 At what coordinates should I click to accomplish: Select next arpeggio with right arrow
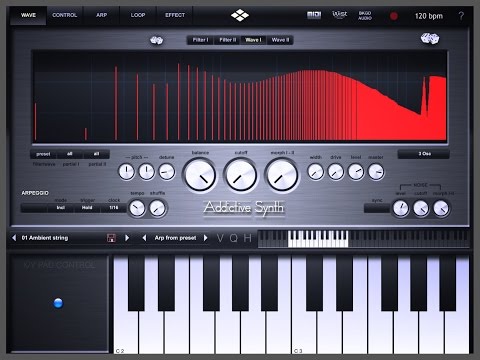(x=206, y=238)
